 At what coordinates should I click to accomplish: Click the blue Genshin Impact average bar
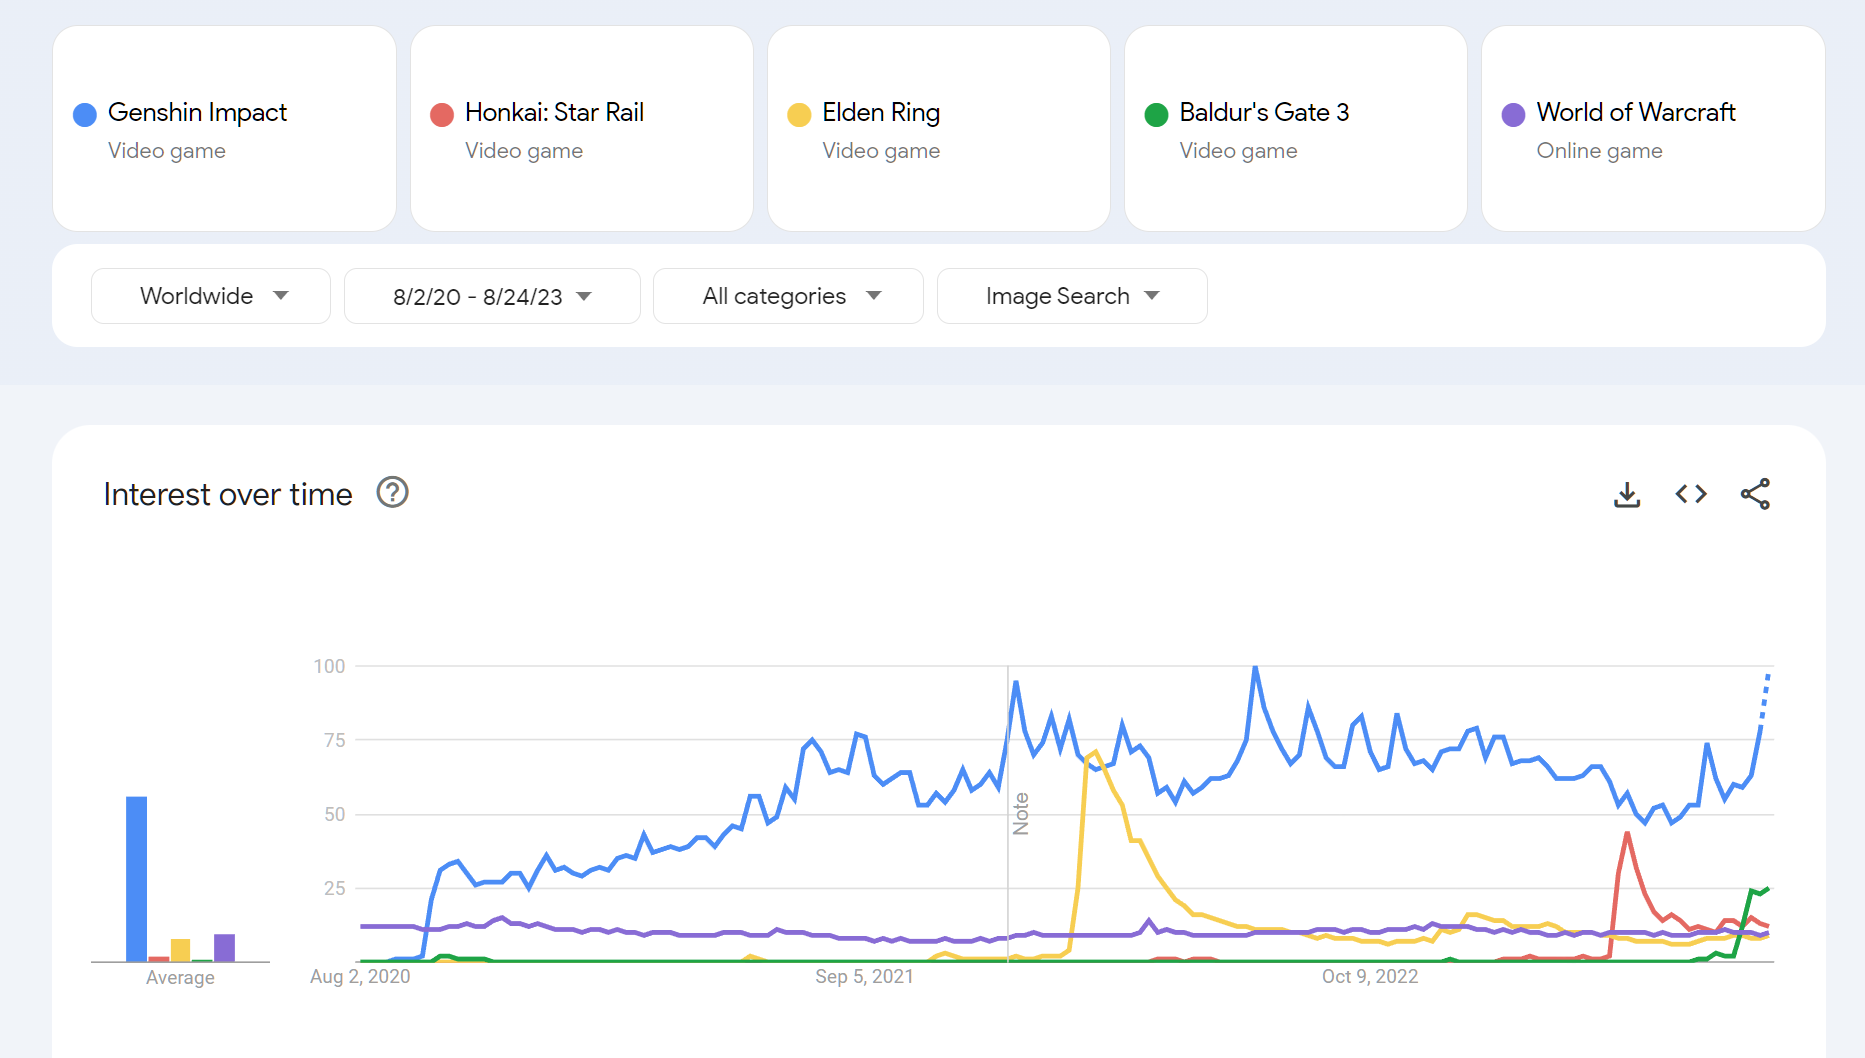[x=137, y=878]
